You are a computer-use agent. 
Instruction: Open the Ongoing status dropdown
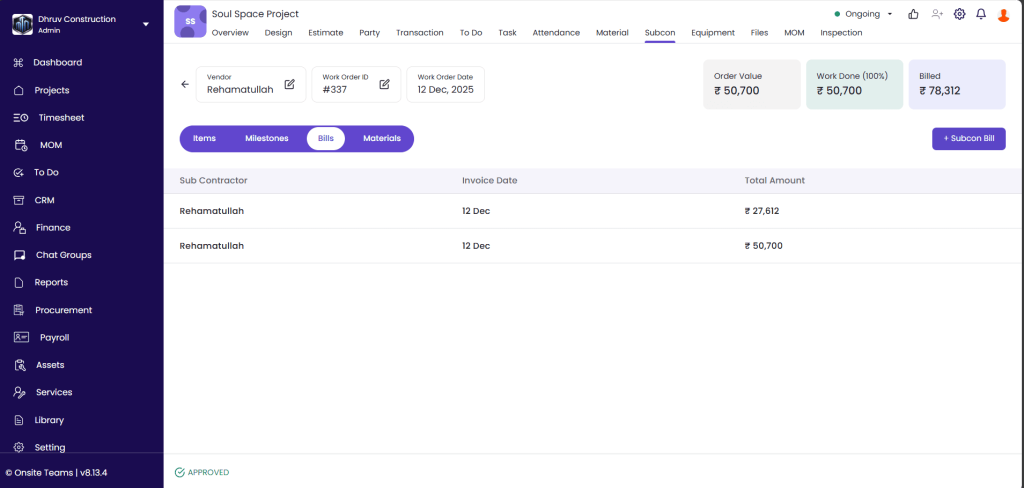pos(863,14)
